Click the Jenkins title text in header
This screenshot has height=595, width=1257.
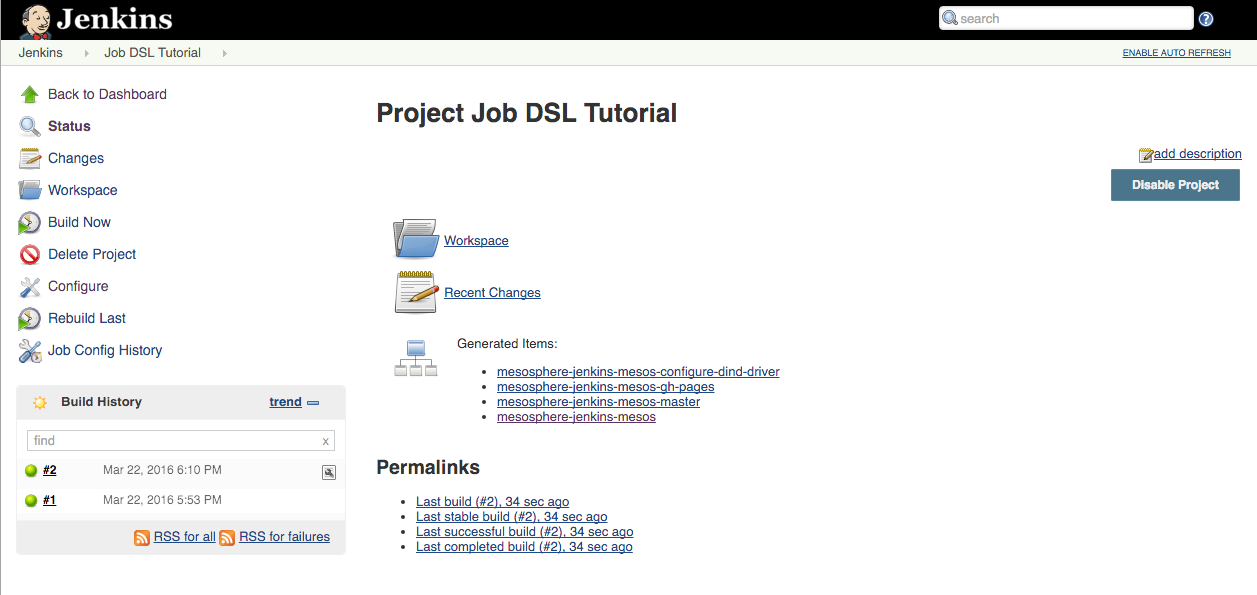114,19
